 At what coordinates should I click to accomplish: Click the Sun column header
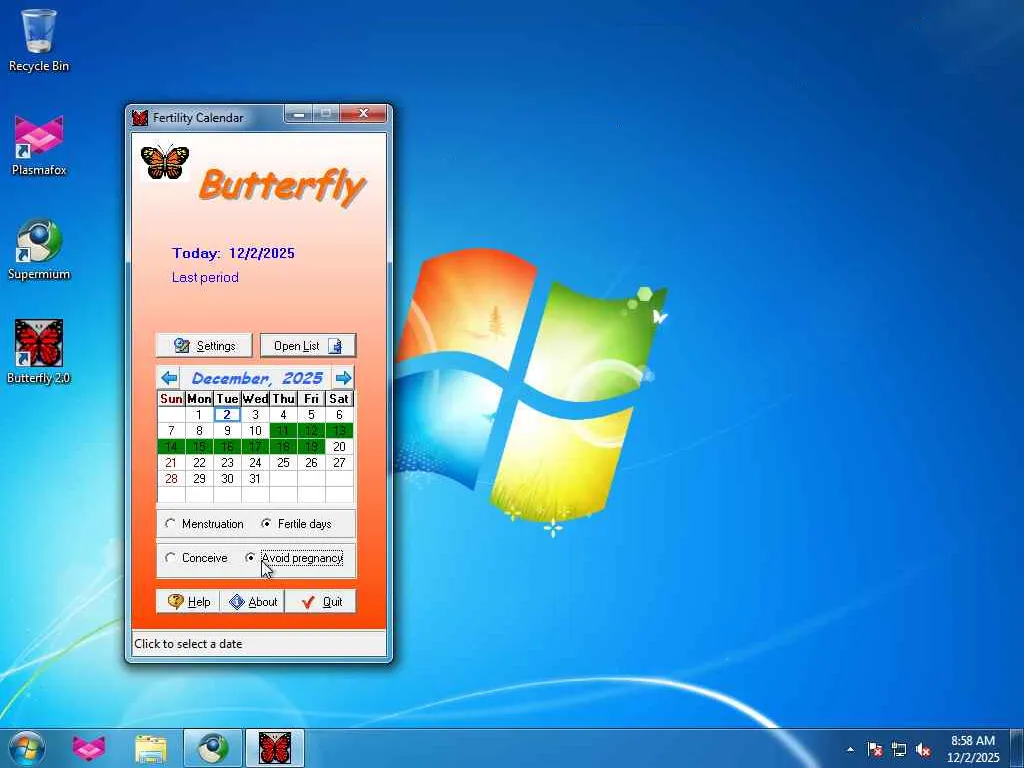(171, 398)
